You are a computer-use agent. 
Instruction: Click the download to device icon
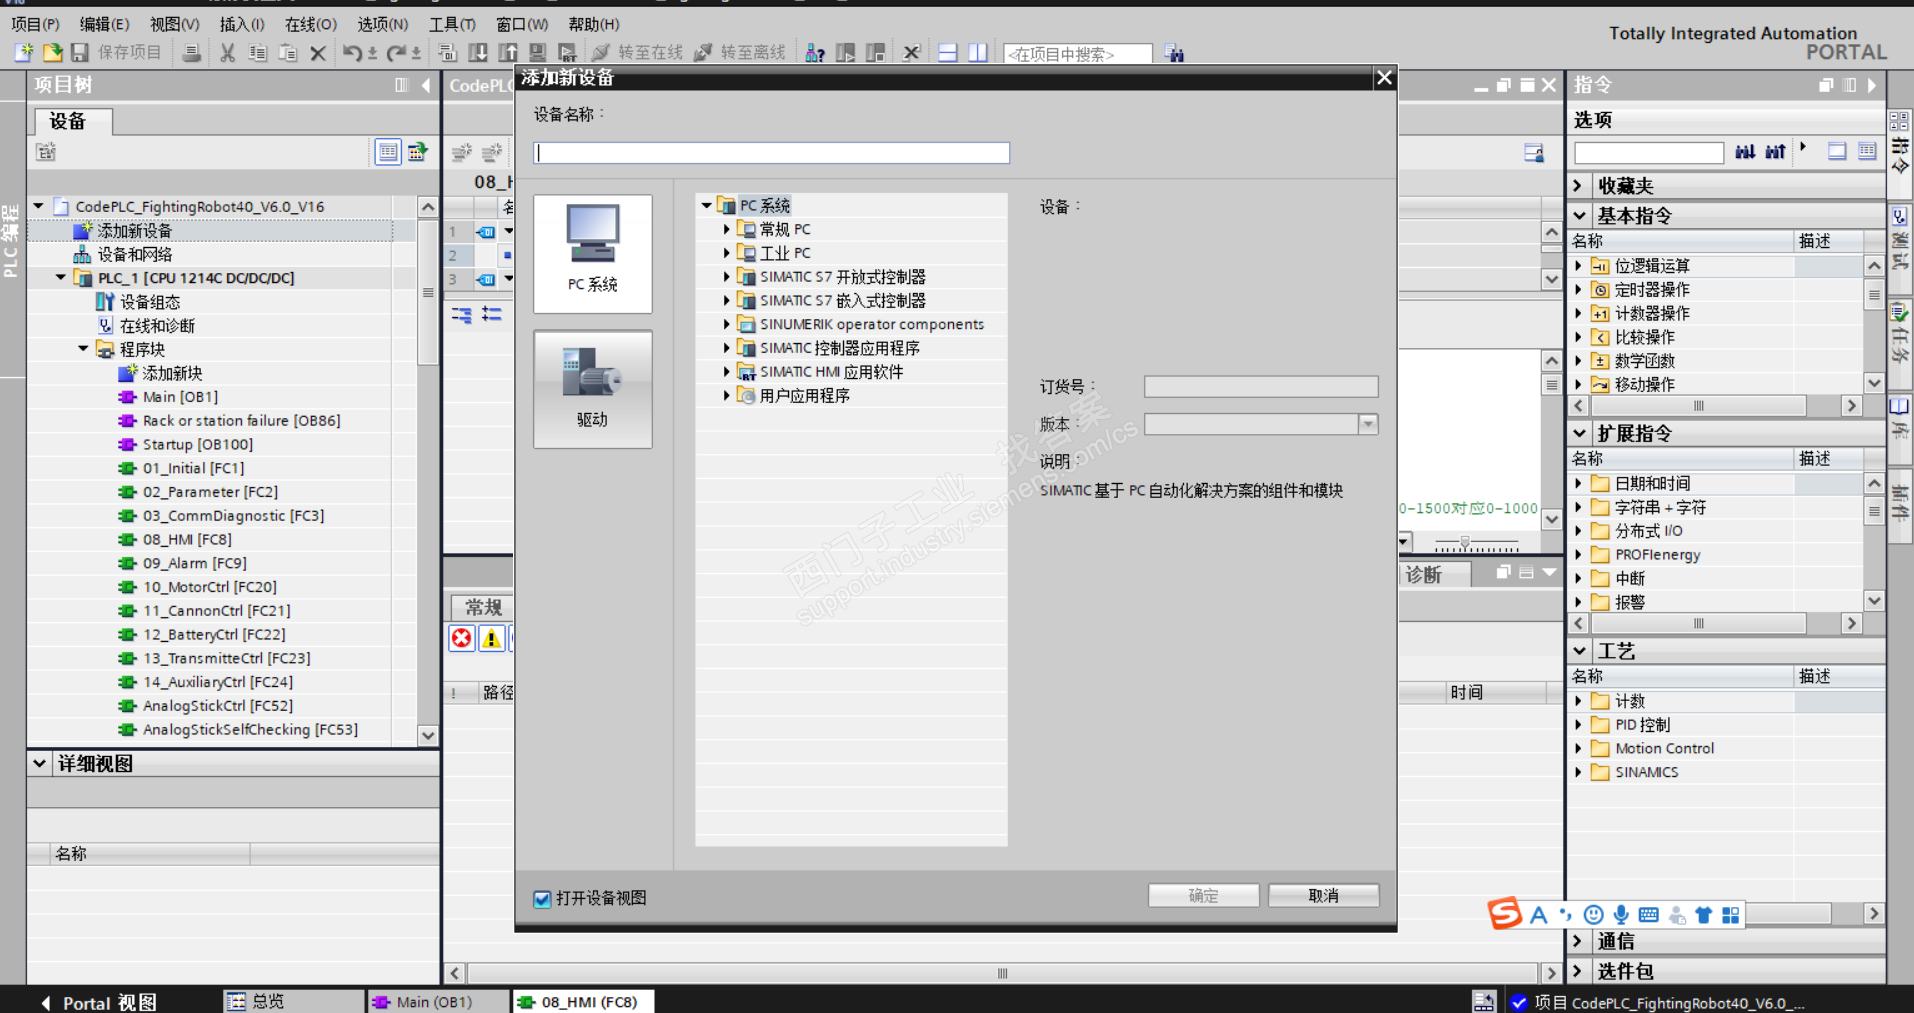(479, 53)
